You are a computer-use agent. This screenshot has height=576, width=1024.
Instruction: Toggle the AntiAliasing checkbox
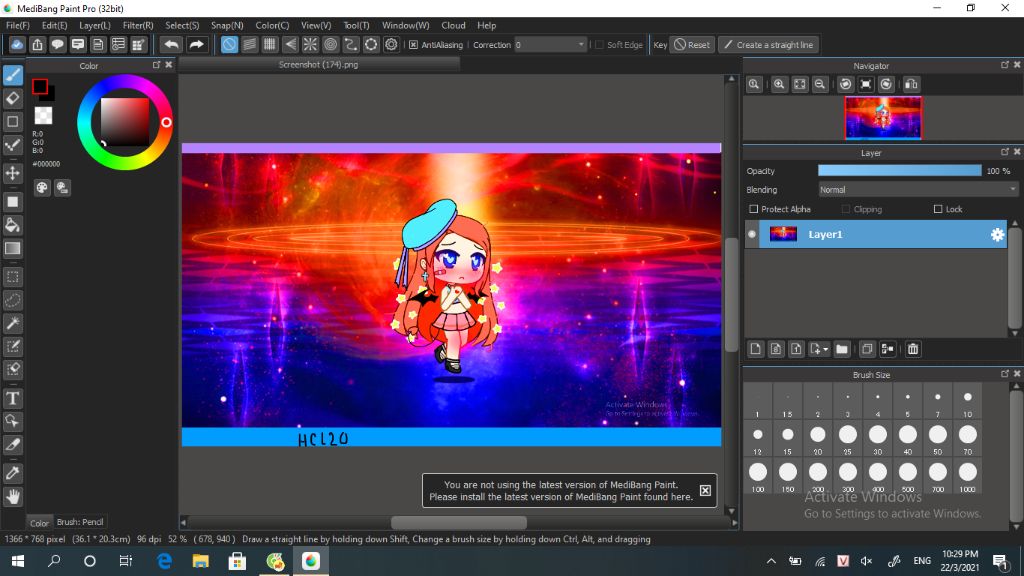pos(413,45)
